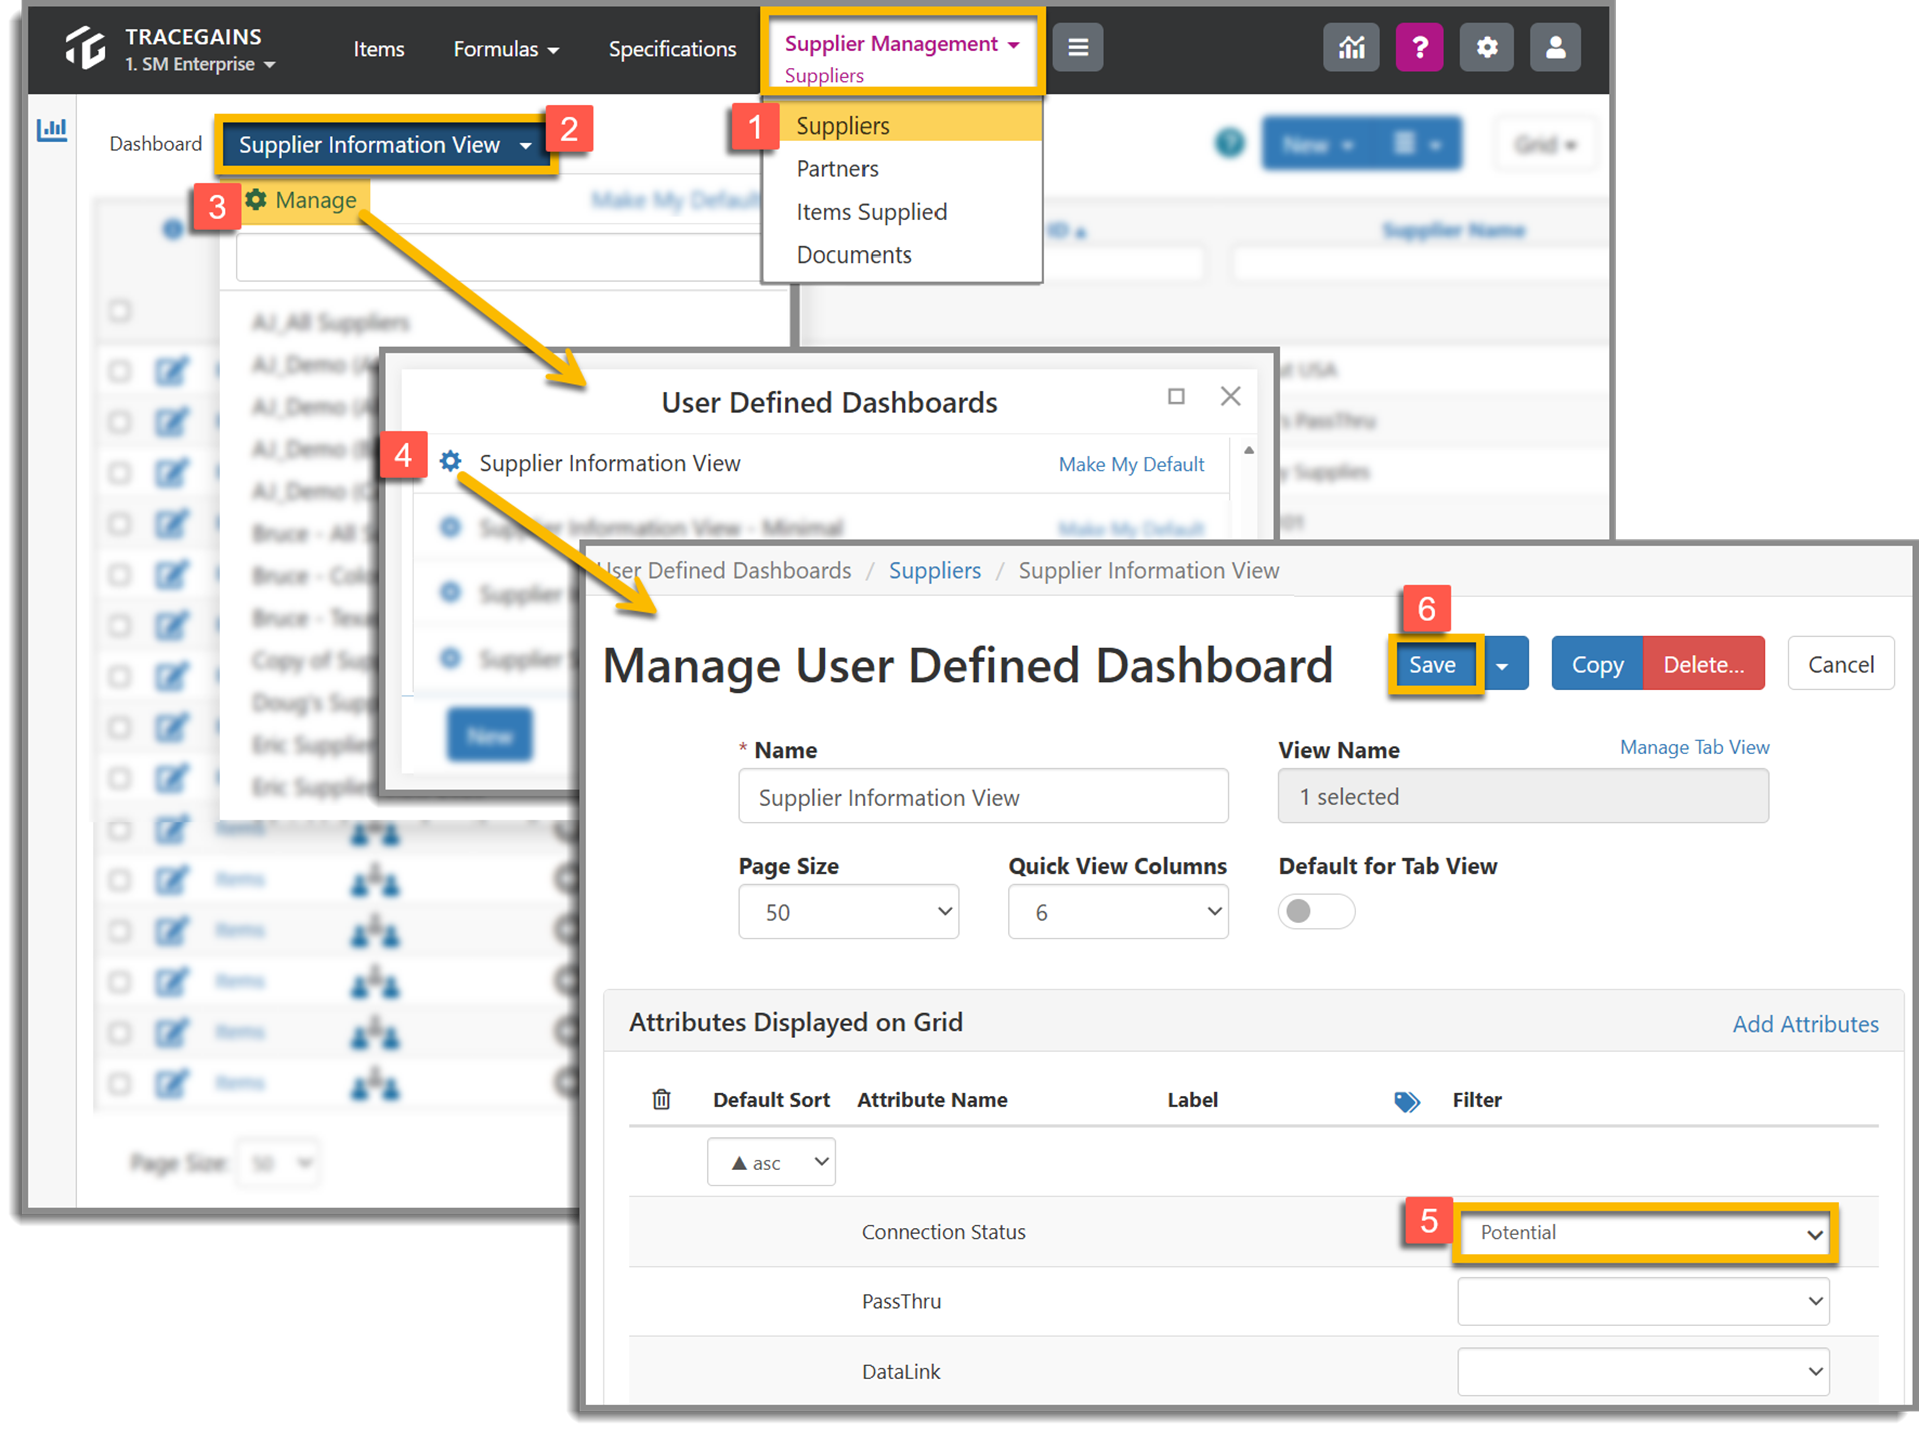Click the Suppliers breadcrumb link

coord(934,570)
